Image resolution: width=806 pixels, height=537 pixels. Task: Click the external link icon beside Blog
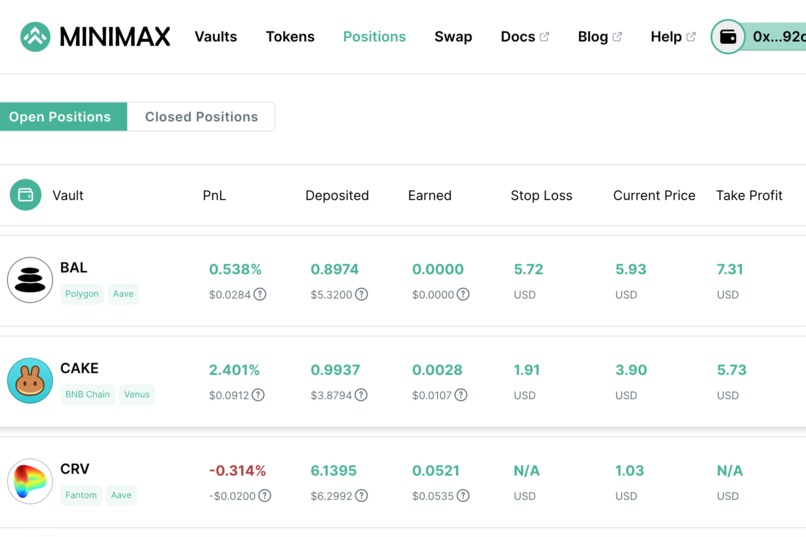coord(617,36)
